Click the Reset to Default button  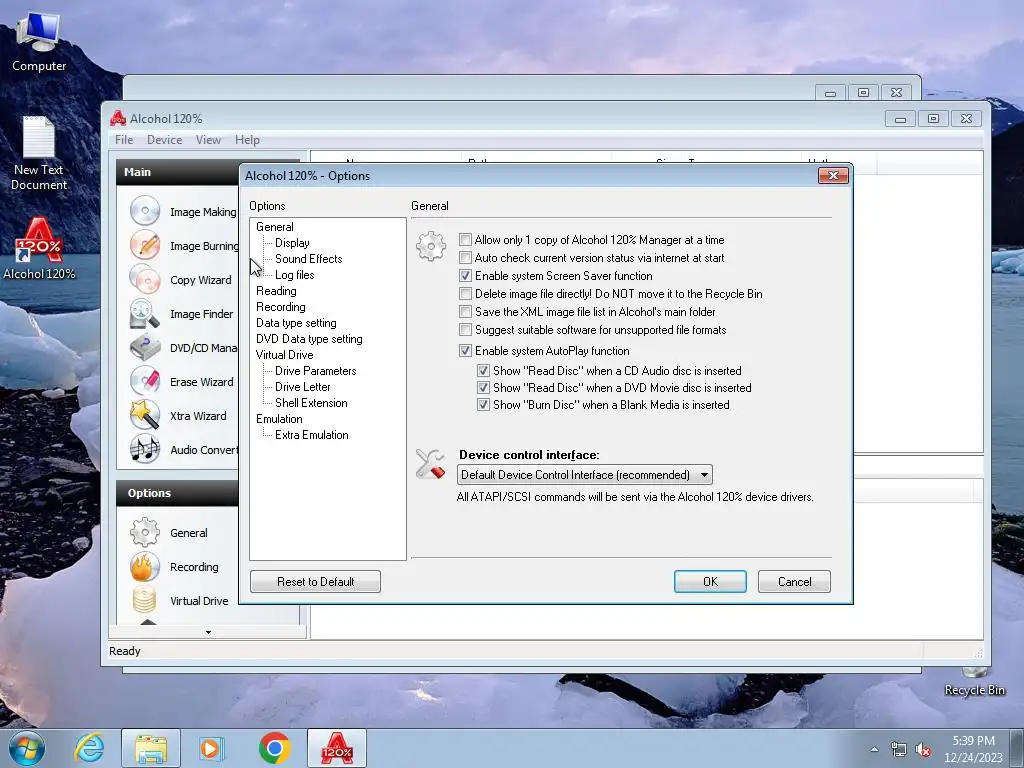point(315,581)
